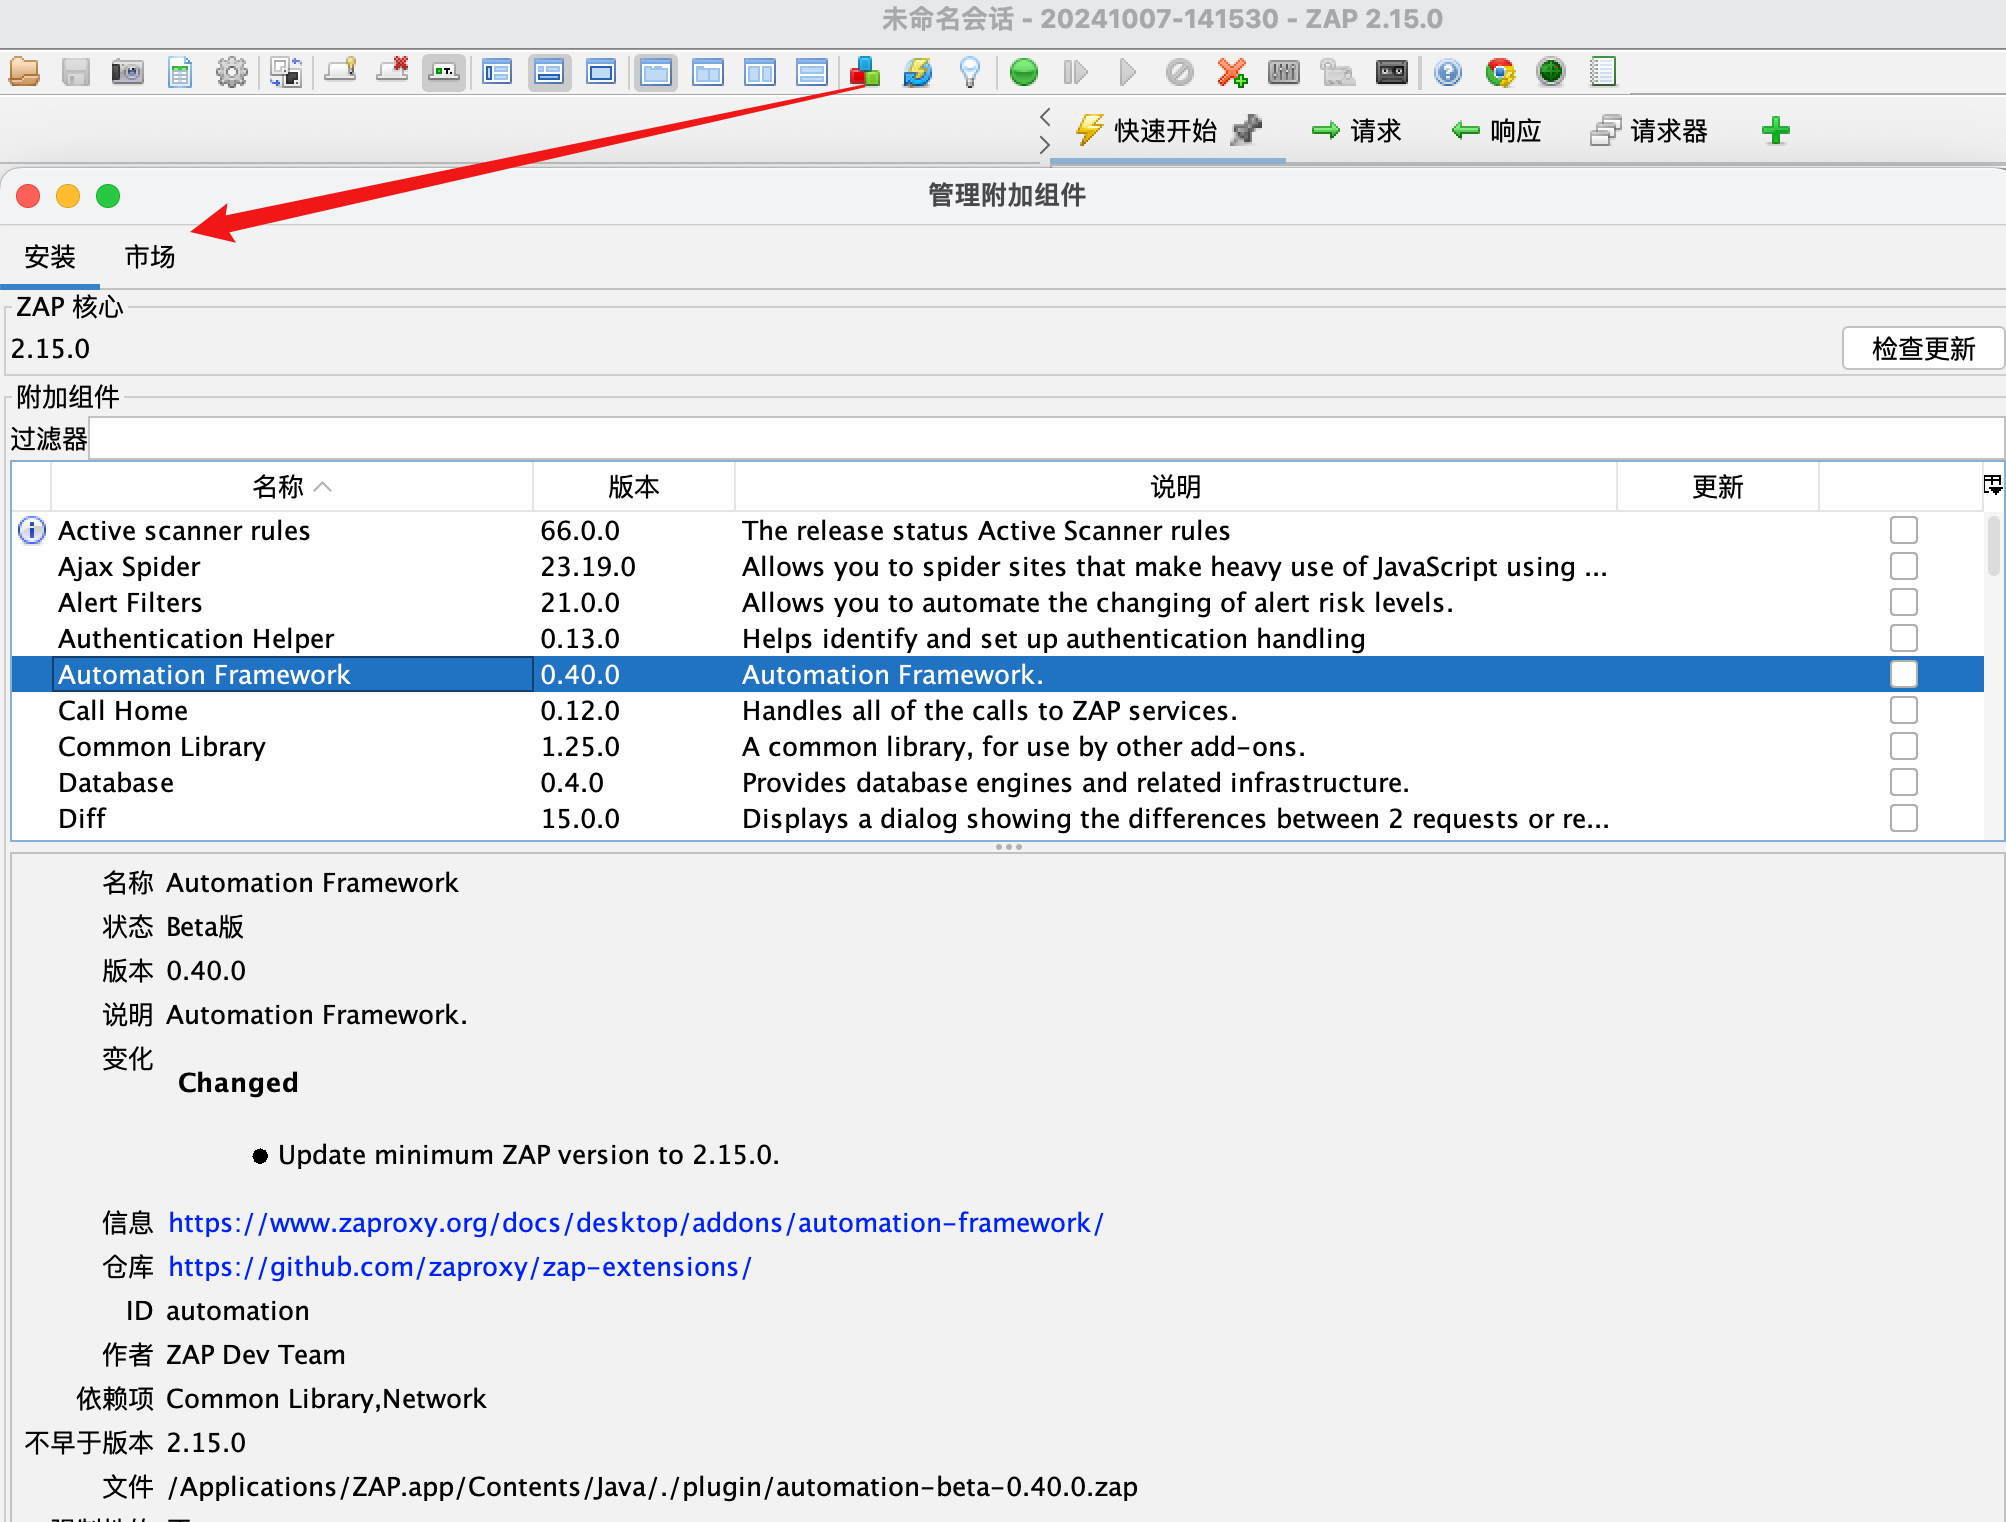The image size is (2006, 1522).
Task: Open the 请求器 requester tab
Action: tap(1649, 131)
